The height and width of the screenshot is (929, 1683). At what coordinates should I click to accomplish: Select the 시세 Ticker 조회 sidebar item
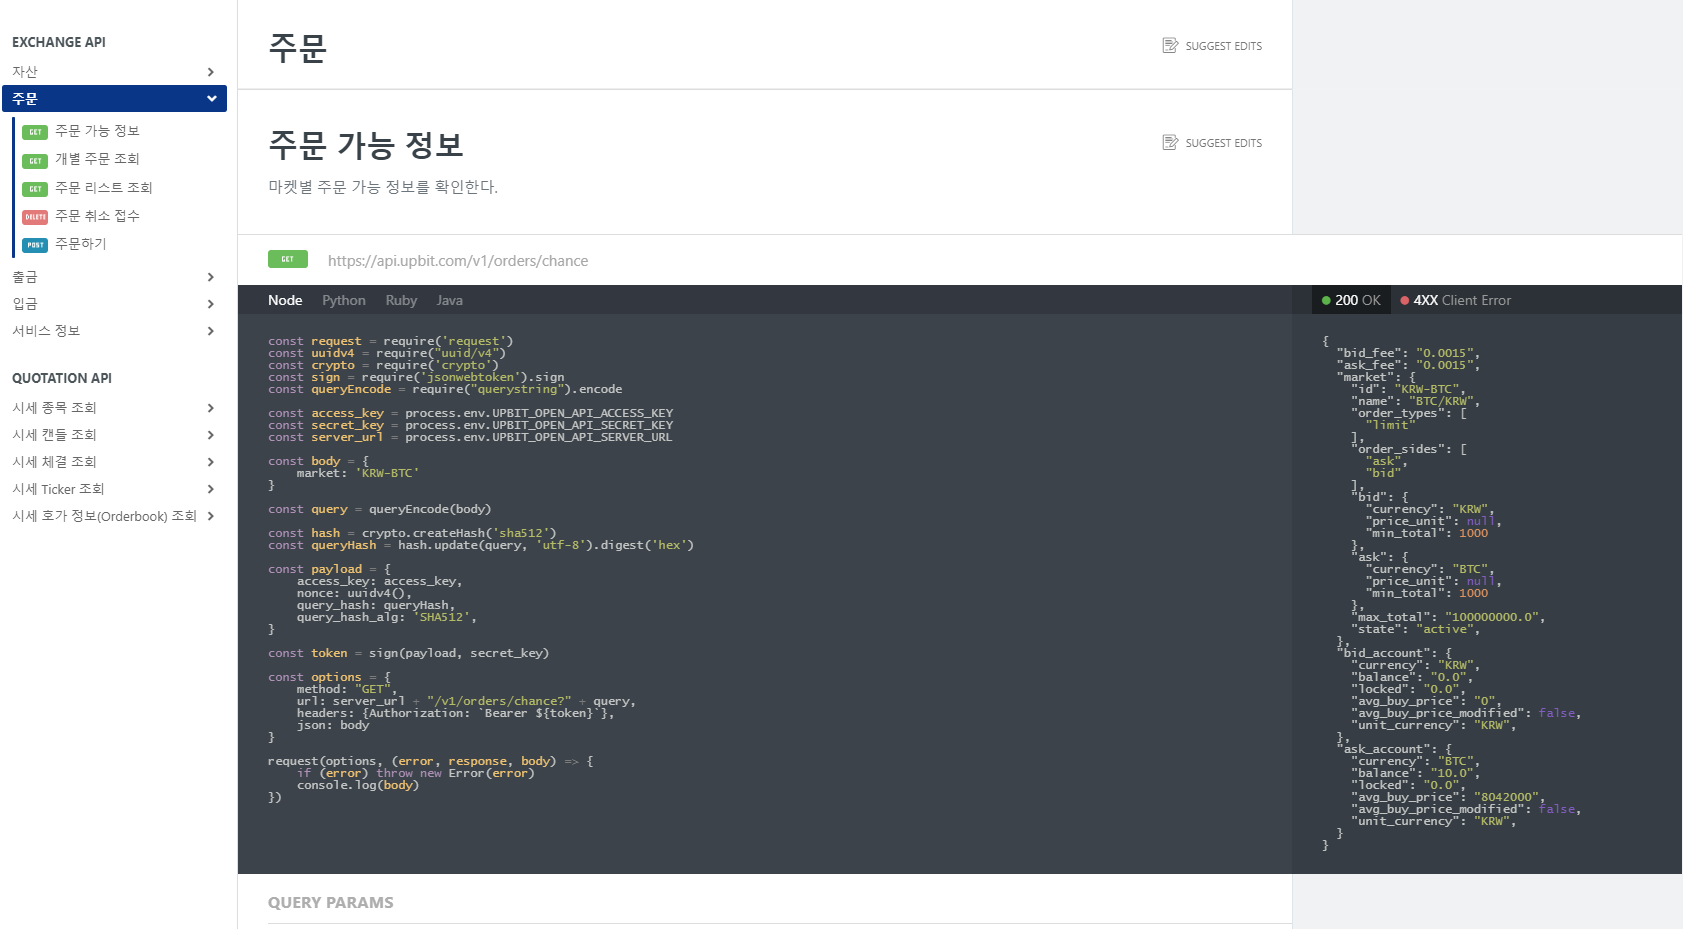coord(114,489)
